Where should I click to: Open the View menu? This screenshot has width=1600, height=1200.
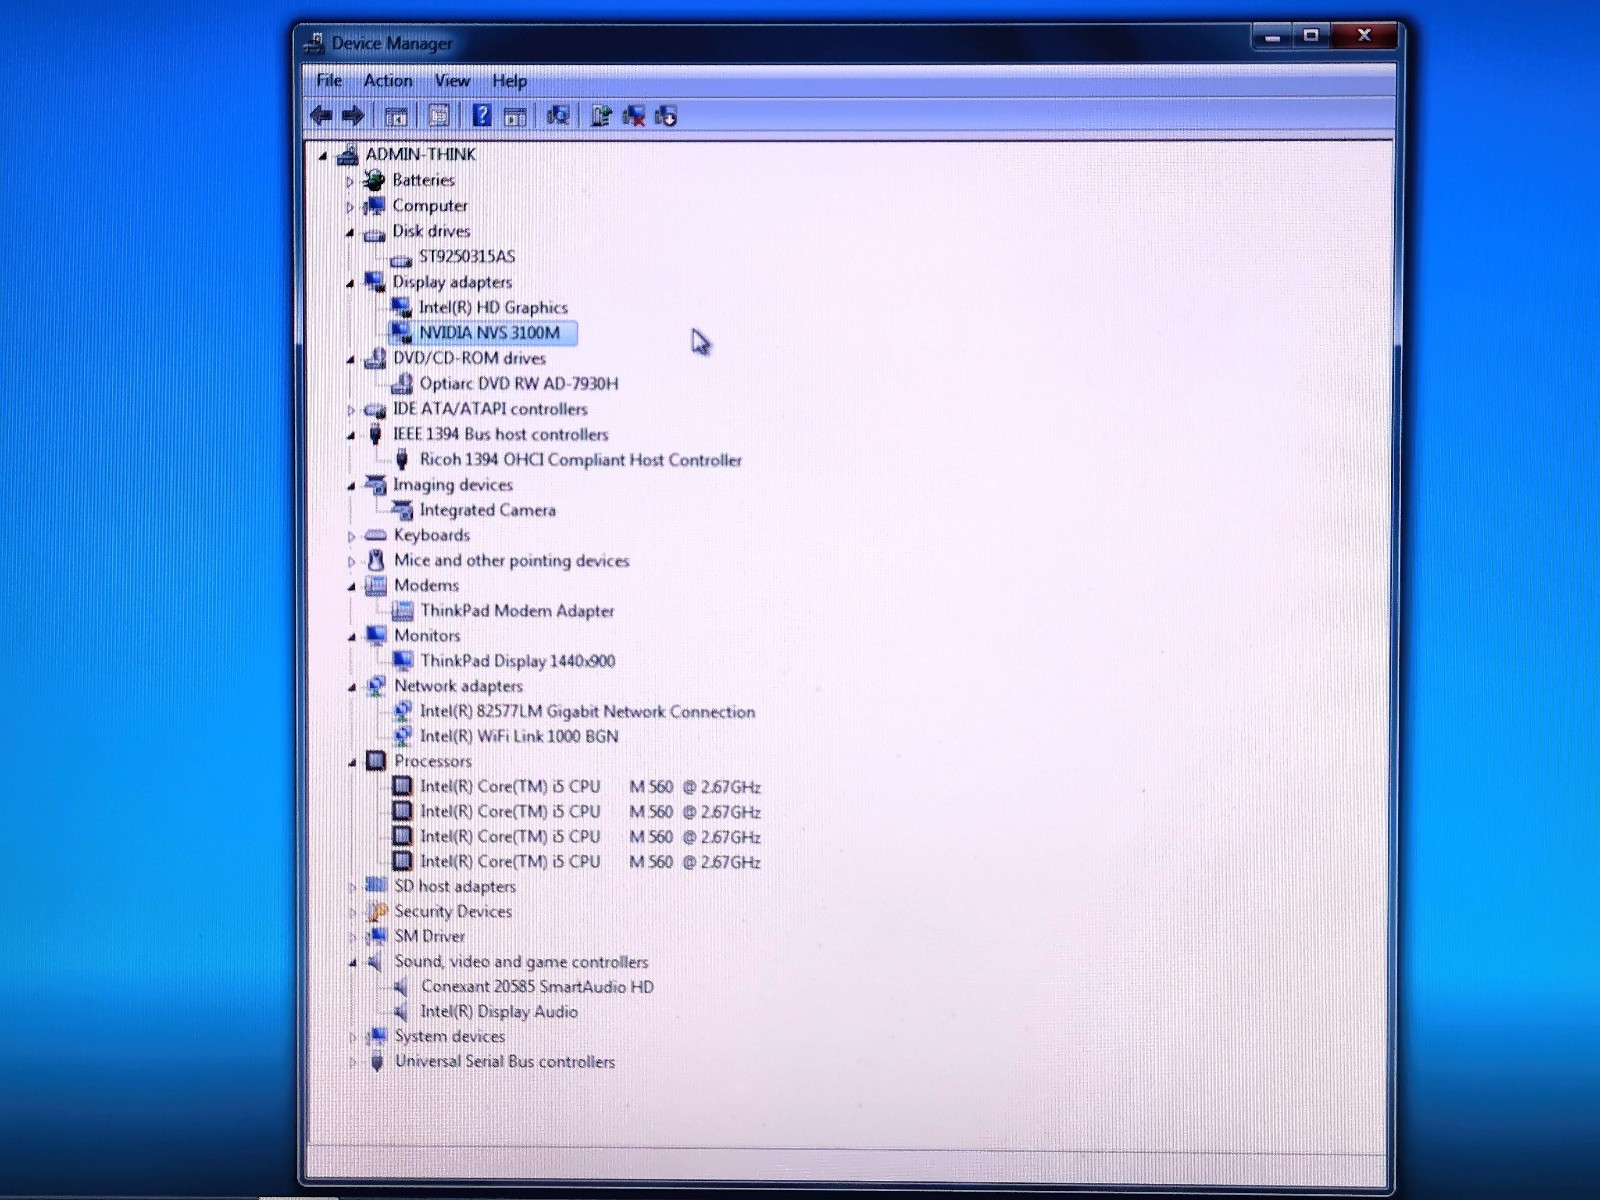[452, 81]
